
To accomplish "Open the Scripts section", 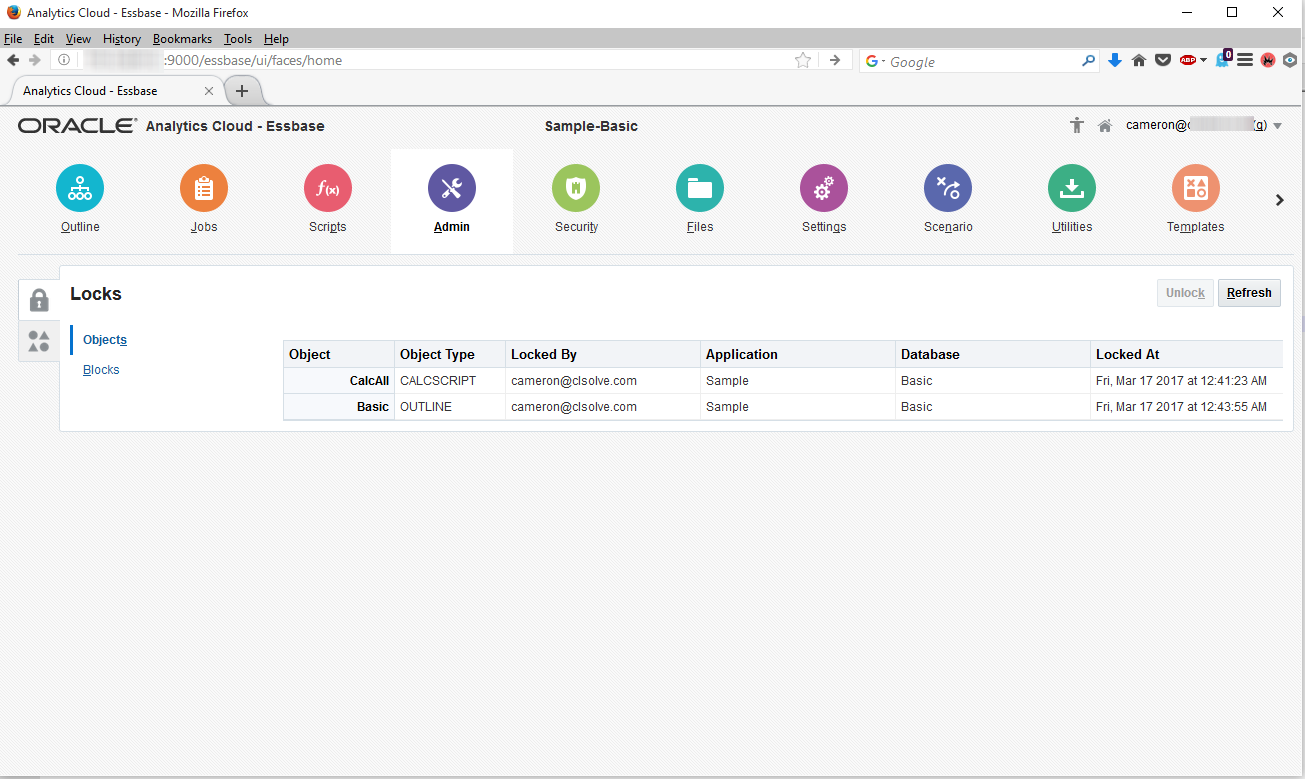I will [328, 199].
